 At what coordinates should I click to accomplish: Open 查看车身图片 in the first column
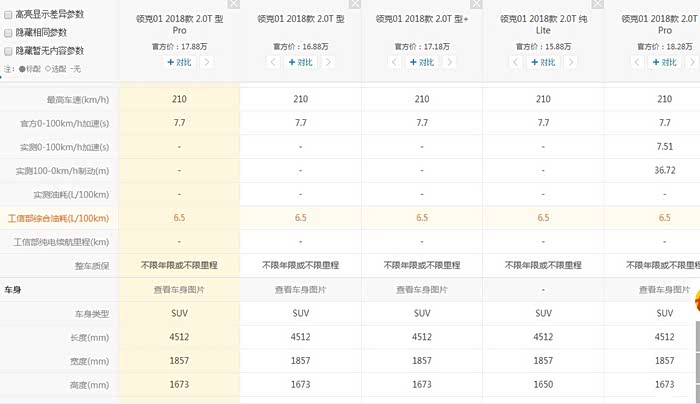(x=179, y=290)
